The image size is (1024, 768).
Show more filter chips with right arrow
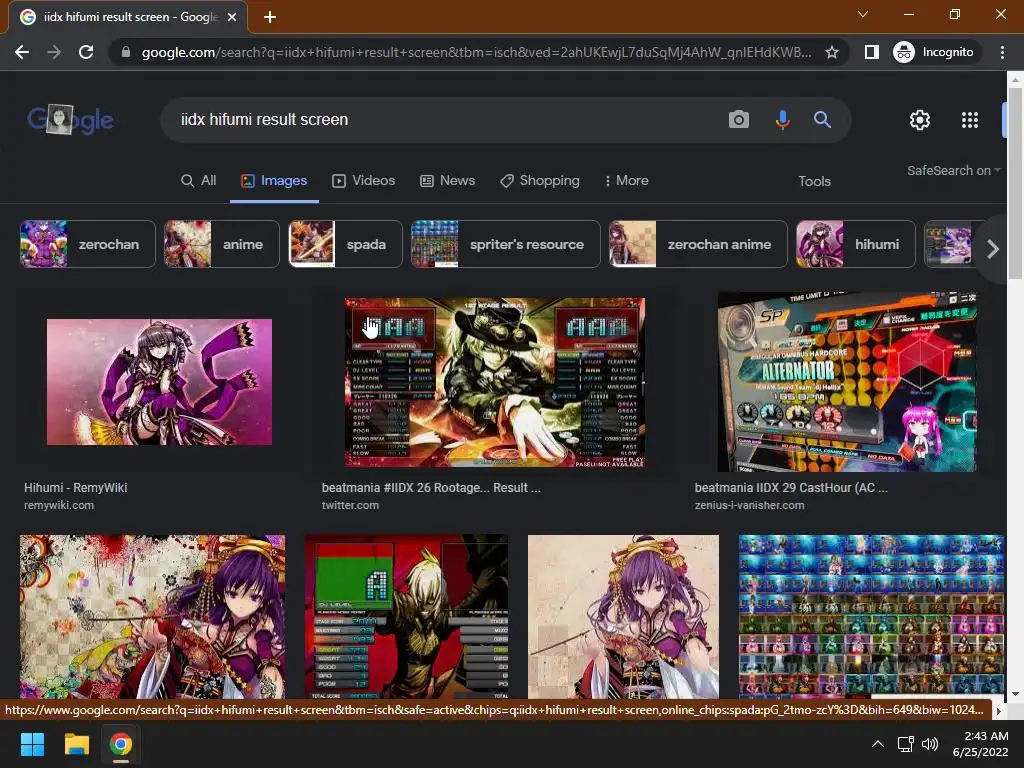(992, 249)
